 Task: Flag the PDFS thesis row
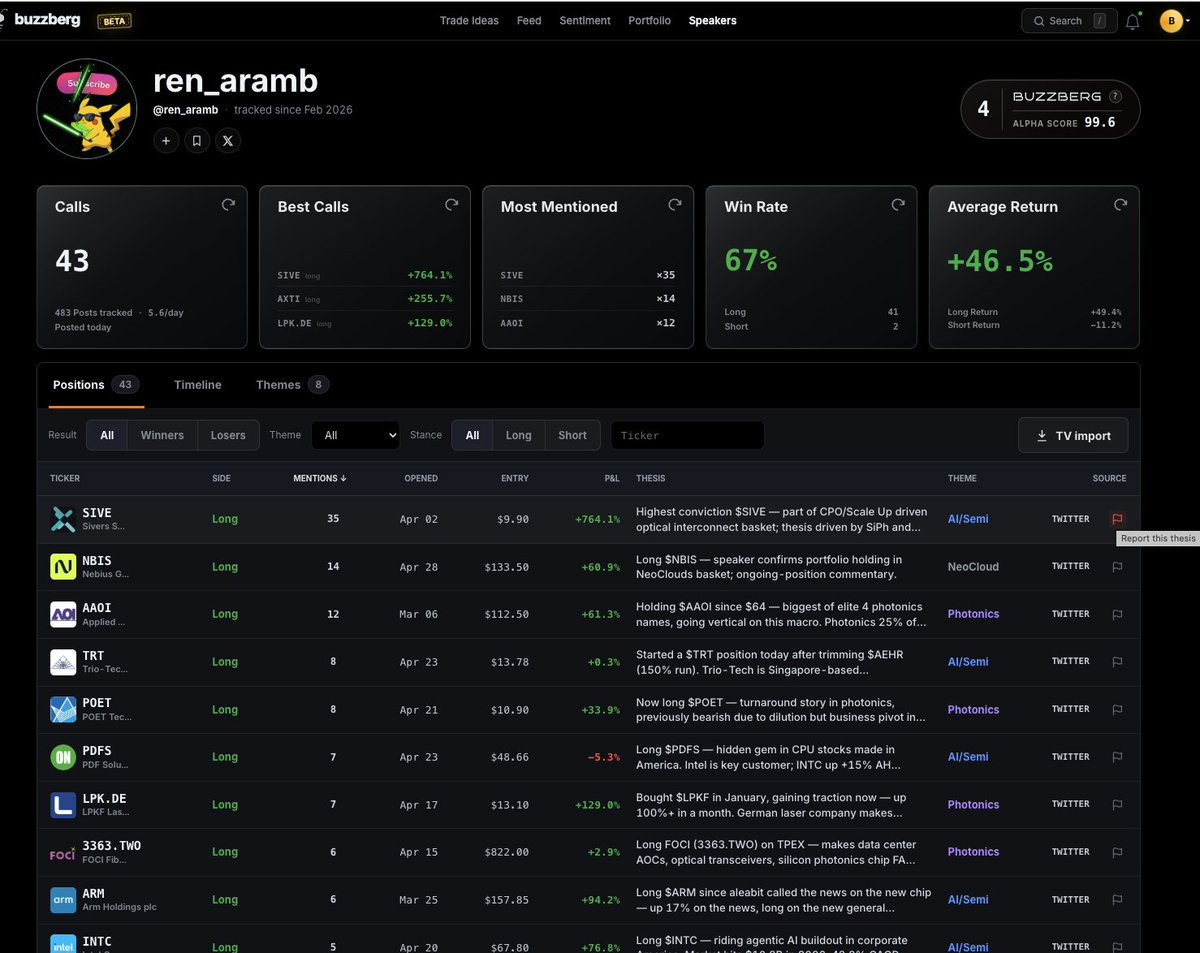click(x=1117, y=757)
